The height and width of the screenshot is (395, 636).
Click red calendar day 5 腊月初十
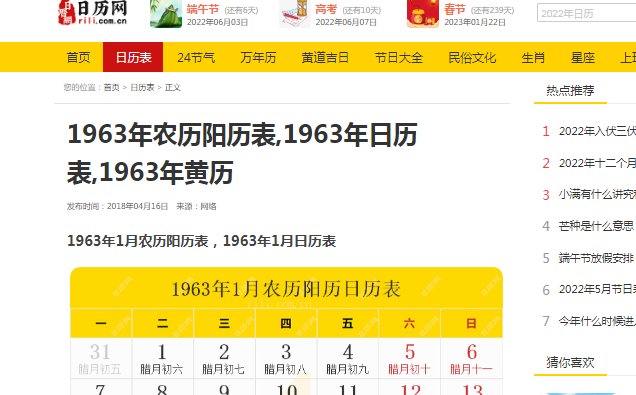[409, 359]
